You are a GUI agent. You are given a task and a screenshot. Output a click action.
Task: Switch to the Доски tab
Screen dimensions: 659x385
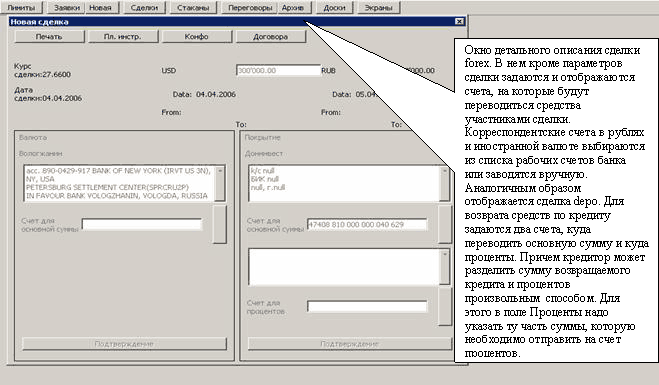pyautogui.click(x=335, y=8)
